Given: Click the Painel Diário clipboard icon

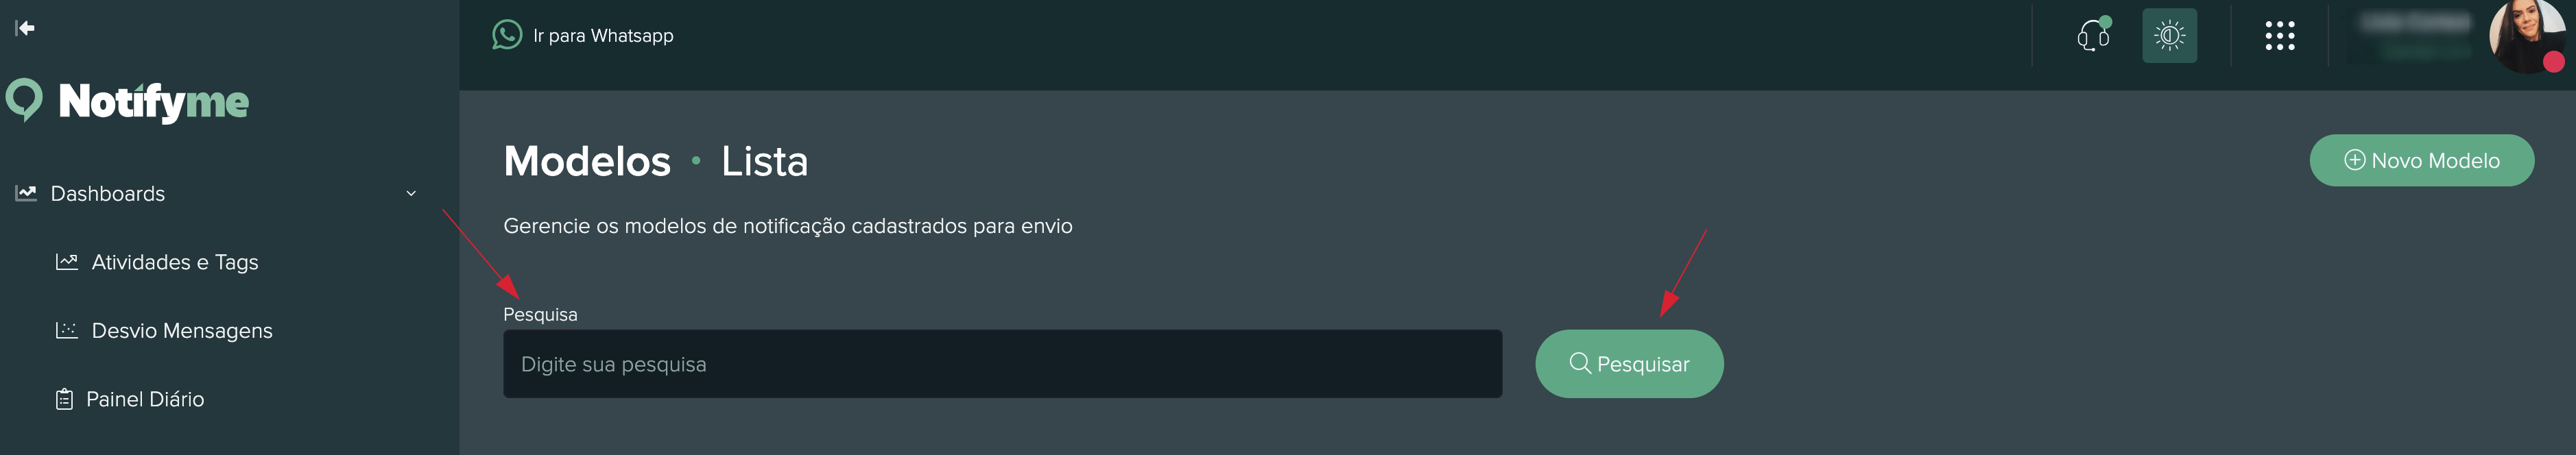Looking at the screenshot, I should [64, 399].
